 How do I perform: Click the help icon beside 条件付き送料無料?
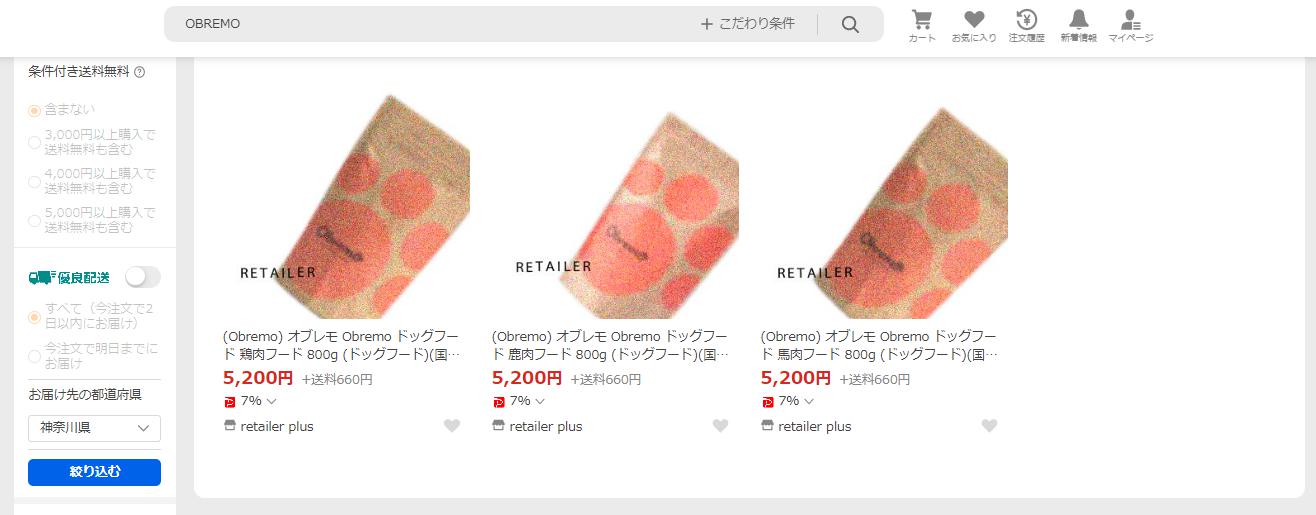click(x=140, y=72)
